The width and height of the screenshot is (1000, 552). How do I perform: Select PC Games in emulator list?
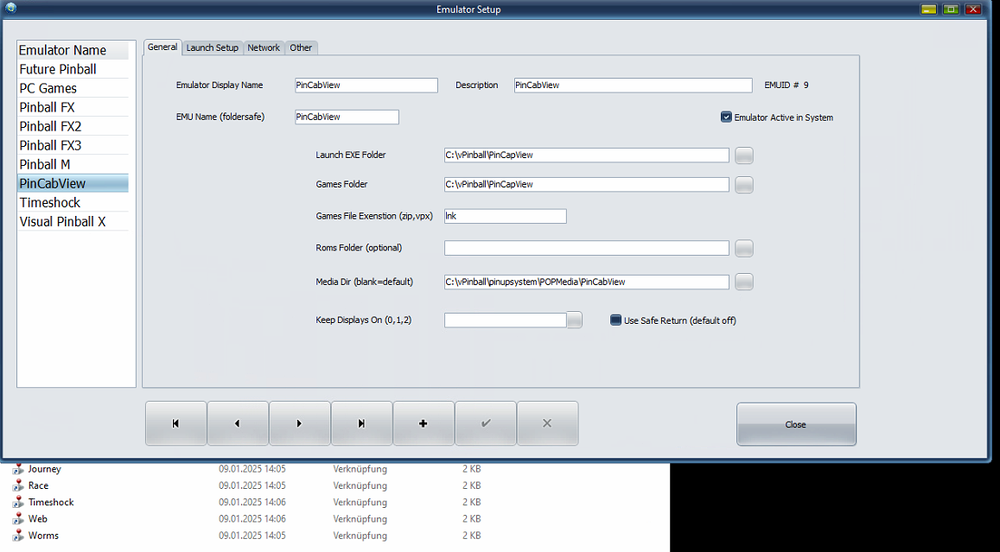click(x=73, y=89)
